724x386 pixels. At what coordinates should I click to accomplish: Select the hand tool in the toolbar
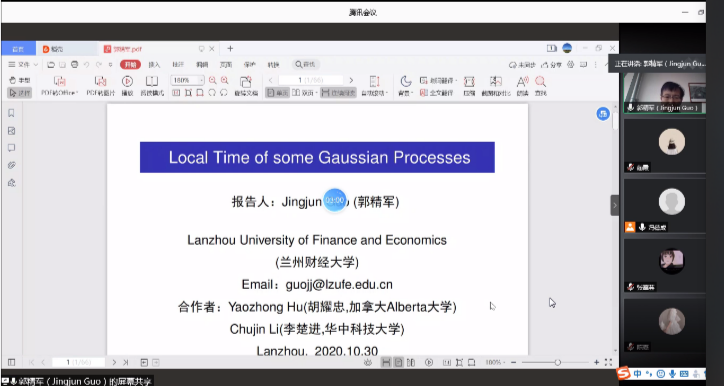19,80
